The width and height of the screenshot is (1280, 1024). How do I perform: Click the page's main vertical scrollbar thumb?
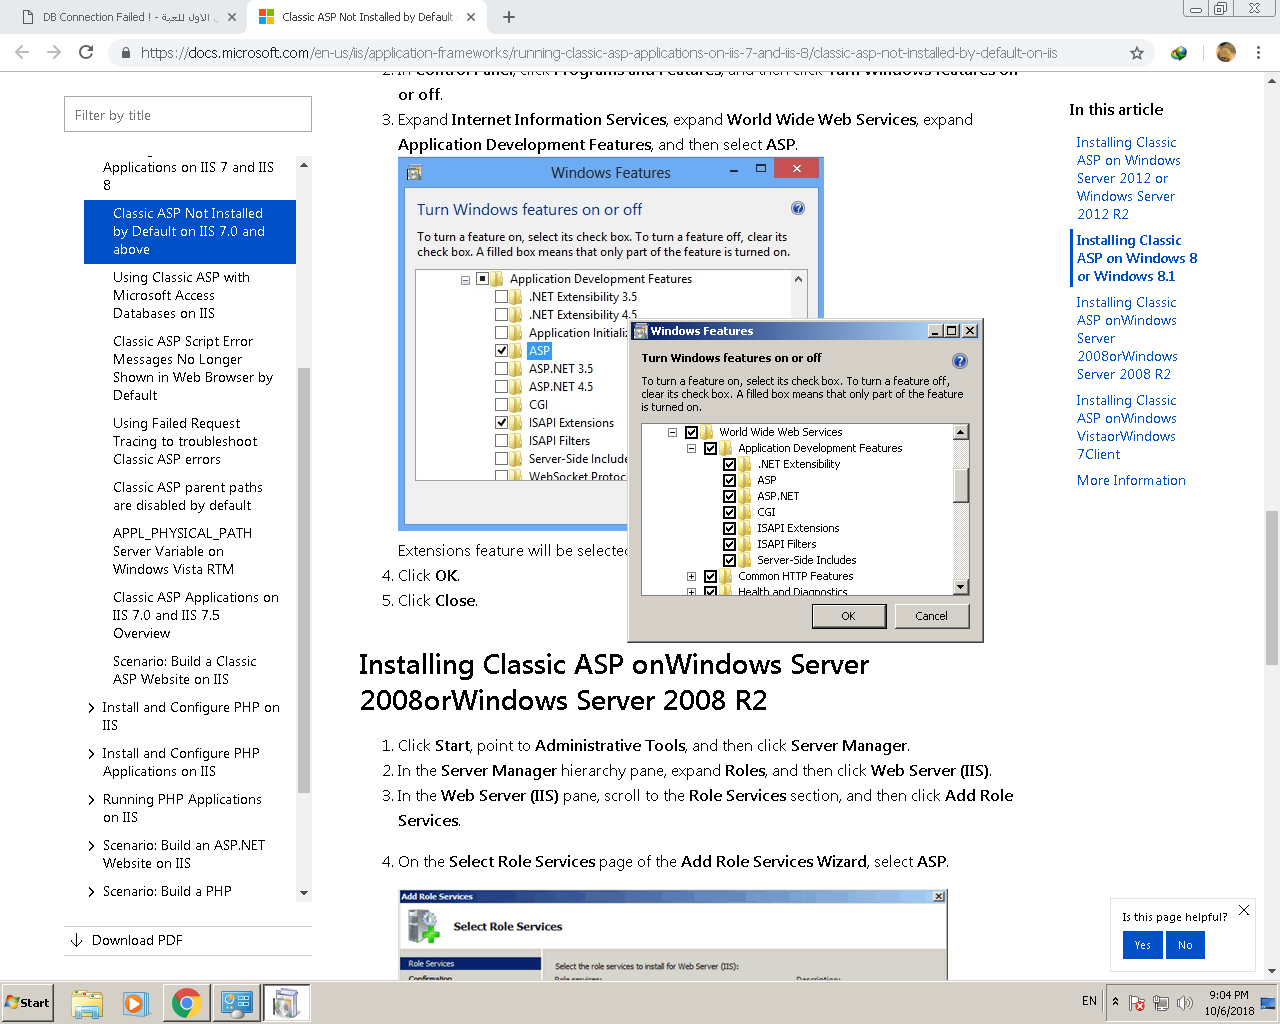point(1272,587)
